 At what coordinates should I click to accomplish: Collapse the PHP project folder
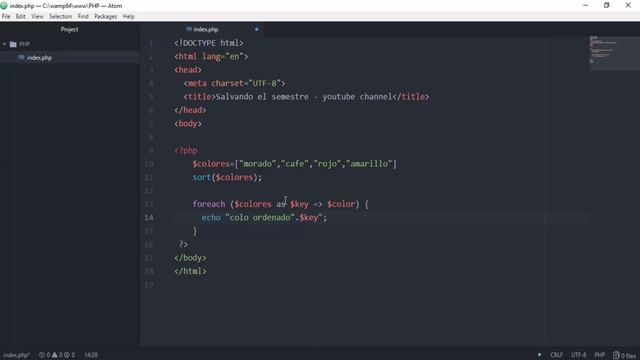click(4, 44)
